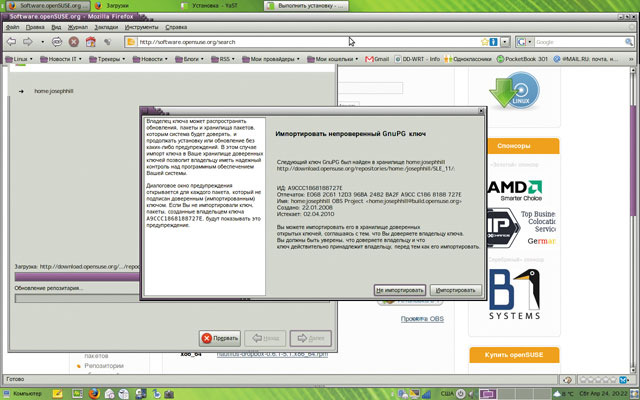Go to Firefox home page icon
This screenshot has height=400, width=640.
[x=90, y=42]
